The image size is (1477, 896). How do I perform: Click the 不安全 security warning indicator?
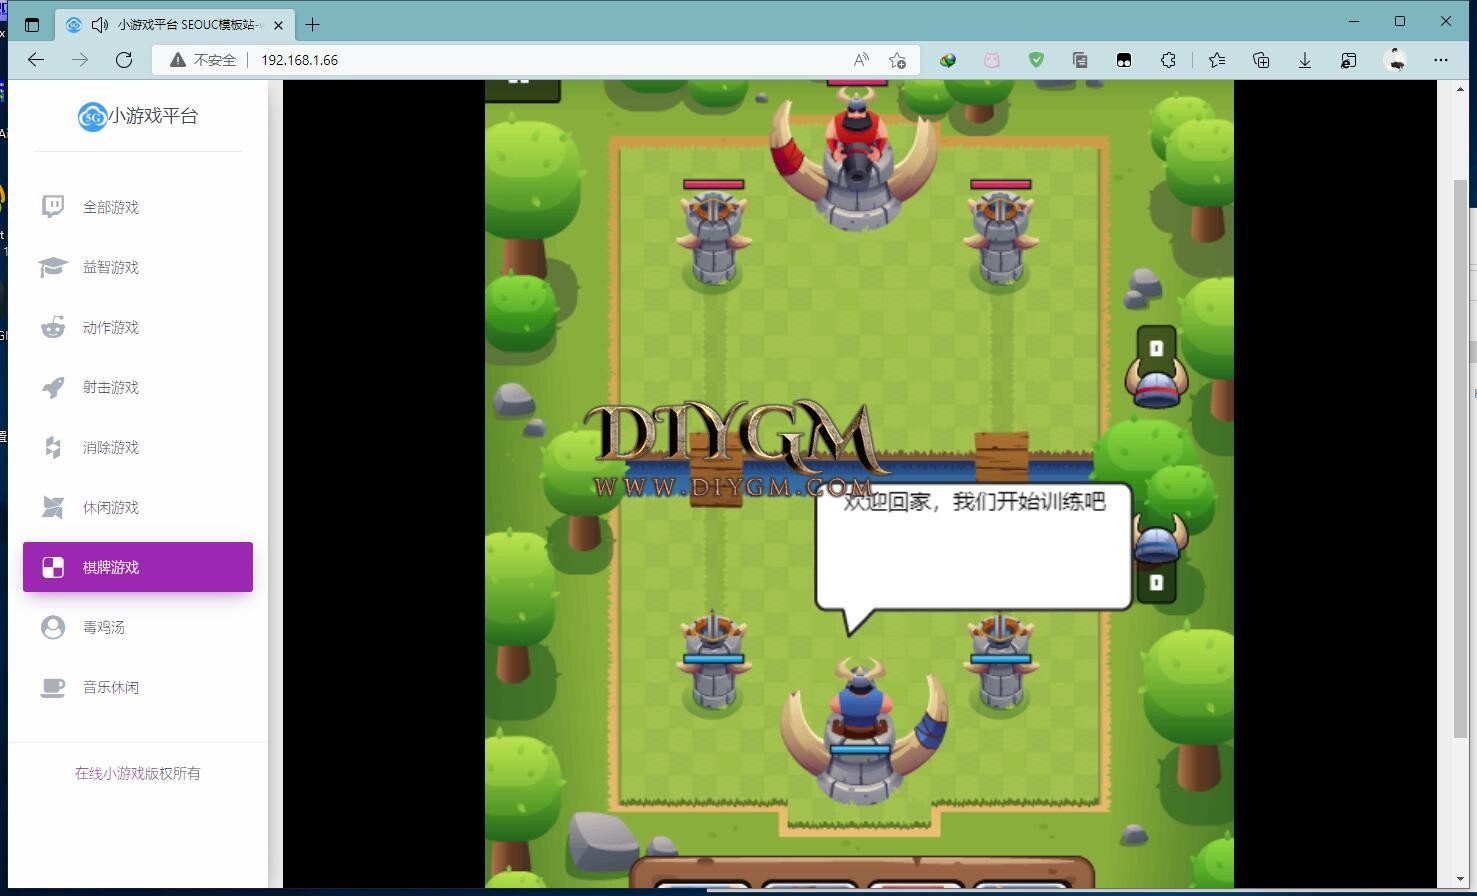(x=203, y=60)
